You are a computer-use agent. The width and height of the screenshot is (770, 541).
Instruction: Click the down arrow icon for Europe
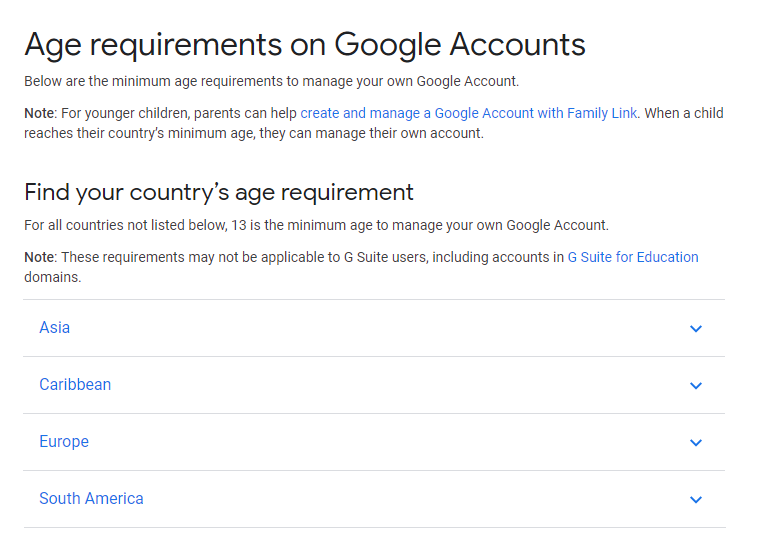696,443
